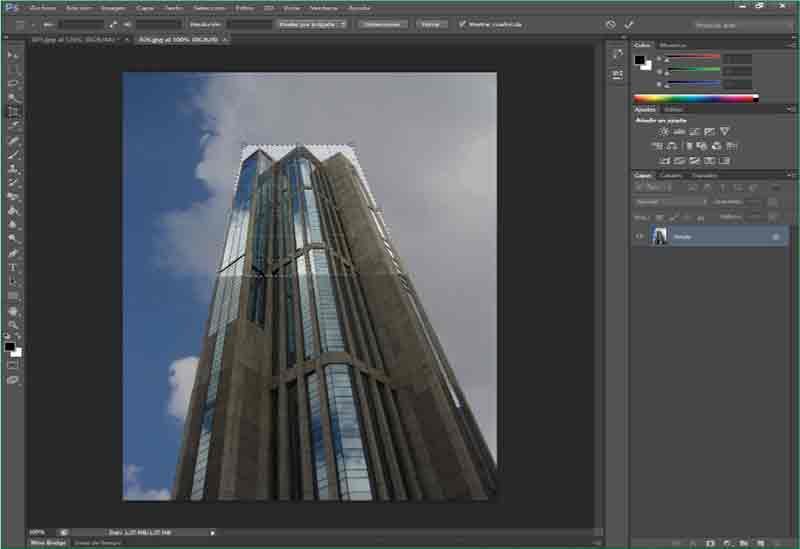Image resolution: width=800 pixels, height=549 pixels.
Task: Click the 'Borrar' button in options bar
Action: pos(430,23)
